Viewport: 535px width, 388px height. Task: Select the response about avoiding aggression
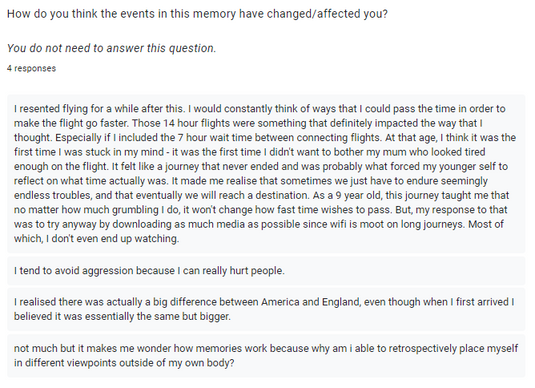click(266, 271)
